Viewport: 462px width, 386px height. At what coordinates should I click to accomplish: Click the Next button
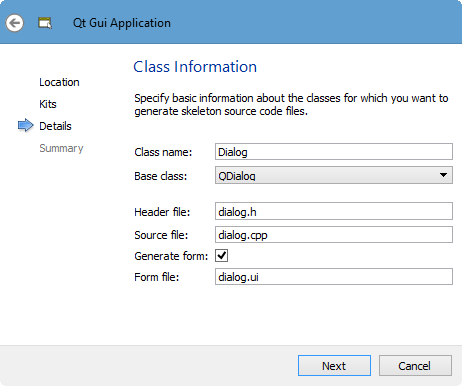coord(334,365)
